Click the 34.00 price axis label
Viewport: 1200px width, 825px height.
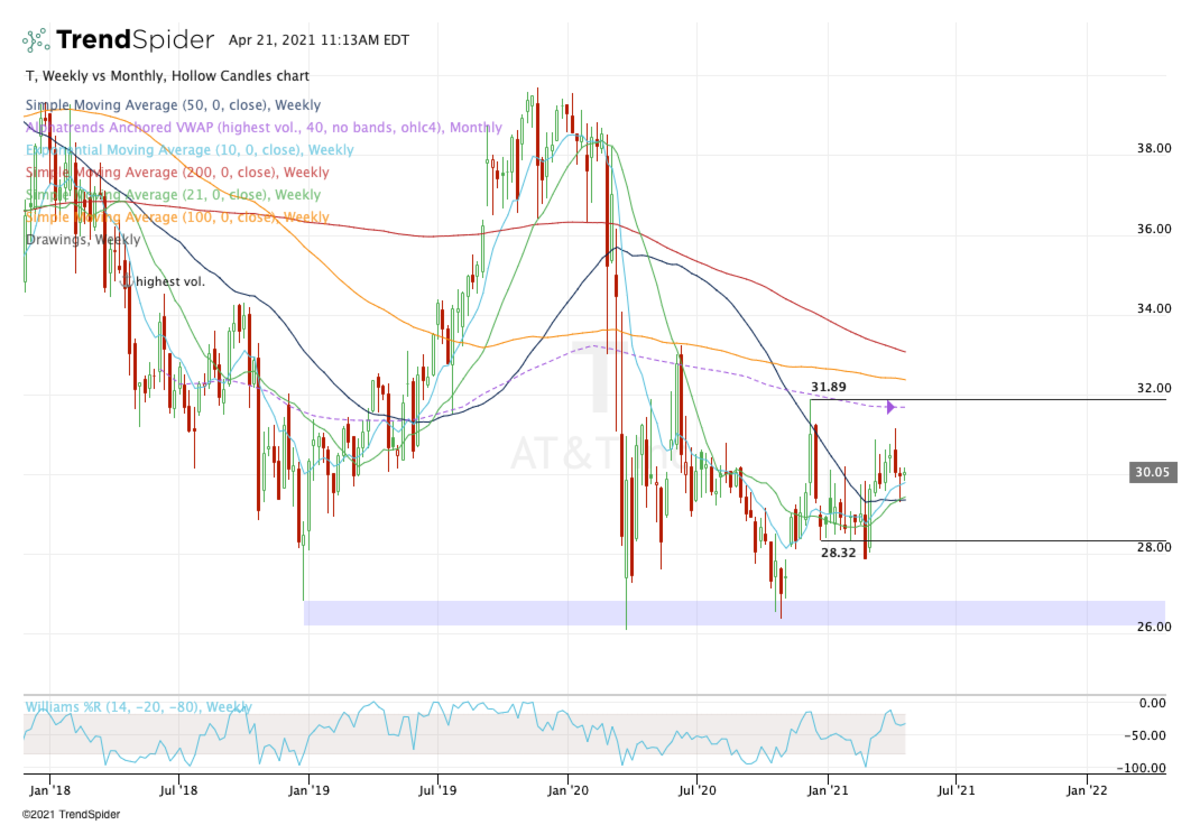[x=1154, y=308]
